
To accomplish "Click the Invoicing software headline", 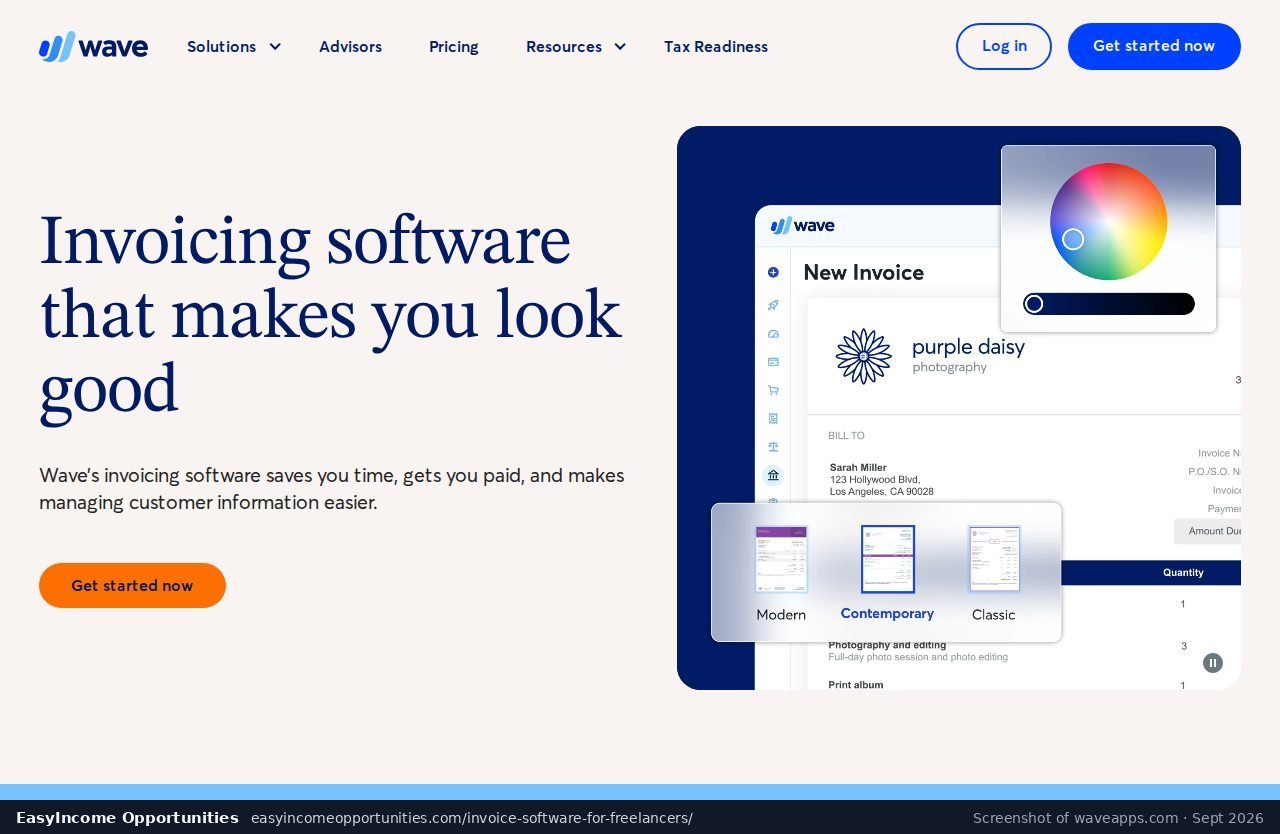I will pyautogui.click(x=330, y=314).
